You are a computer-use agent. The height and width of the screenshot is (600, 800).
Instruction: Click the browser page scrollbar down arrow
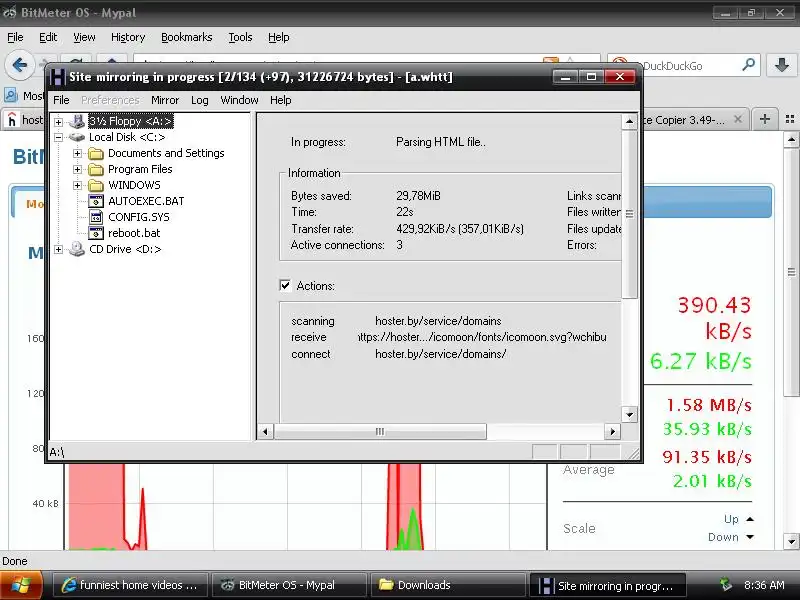[791, 541]
